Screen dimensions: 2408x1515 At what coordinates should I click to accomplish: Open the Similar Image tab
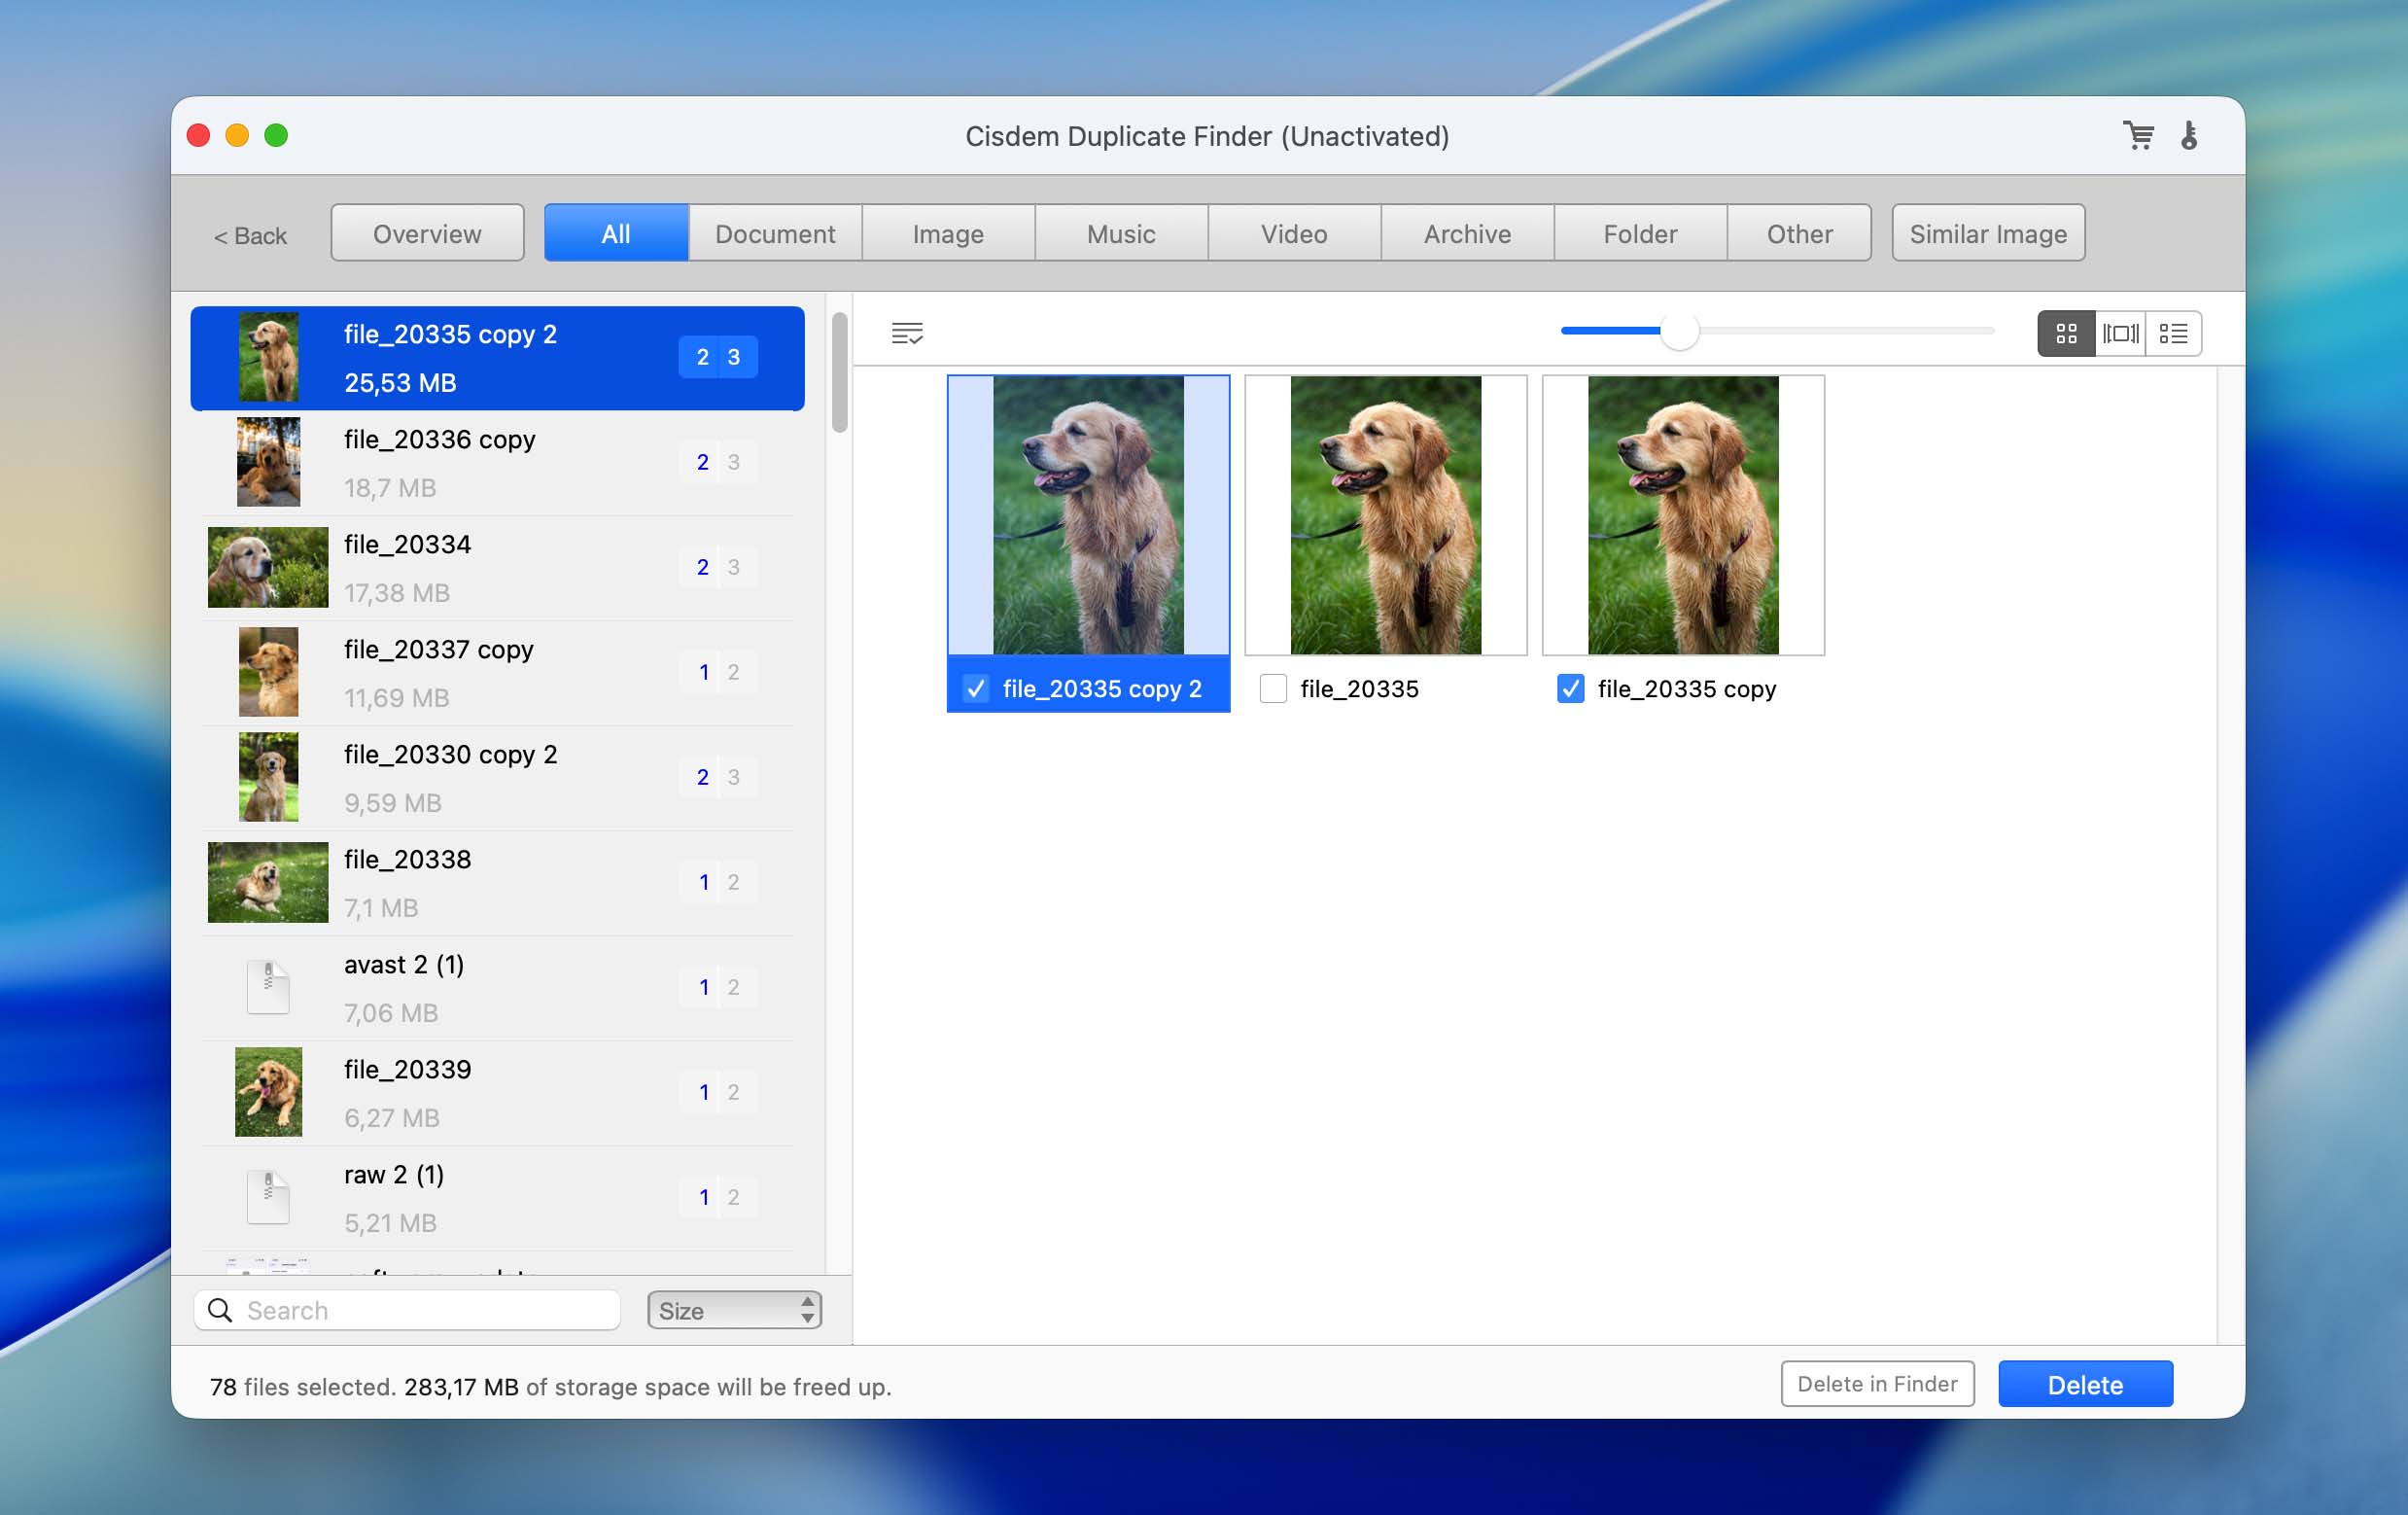(1988, 233)
